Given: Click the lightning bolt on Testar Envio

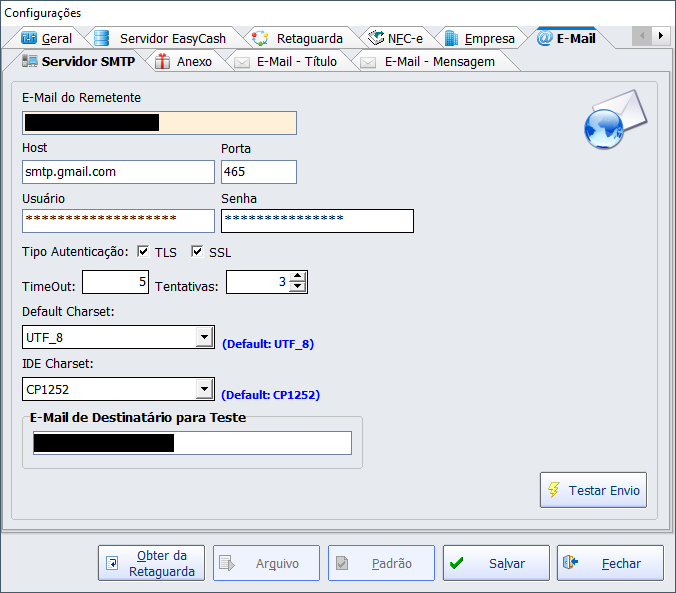Looking at the screenshot, I should coord(553,490).
